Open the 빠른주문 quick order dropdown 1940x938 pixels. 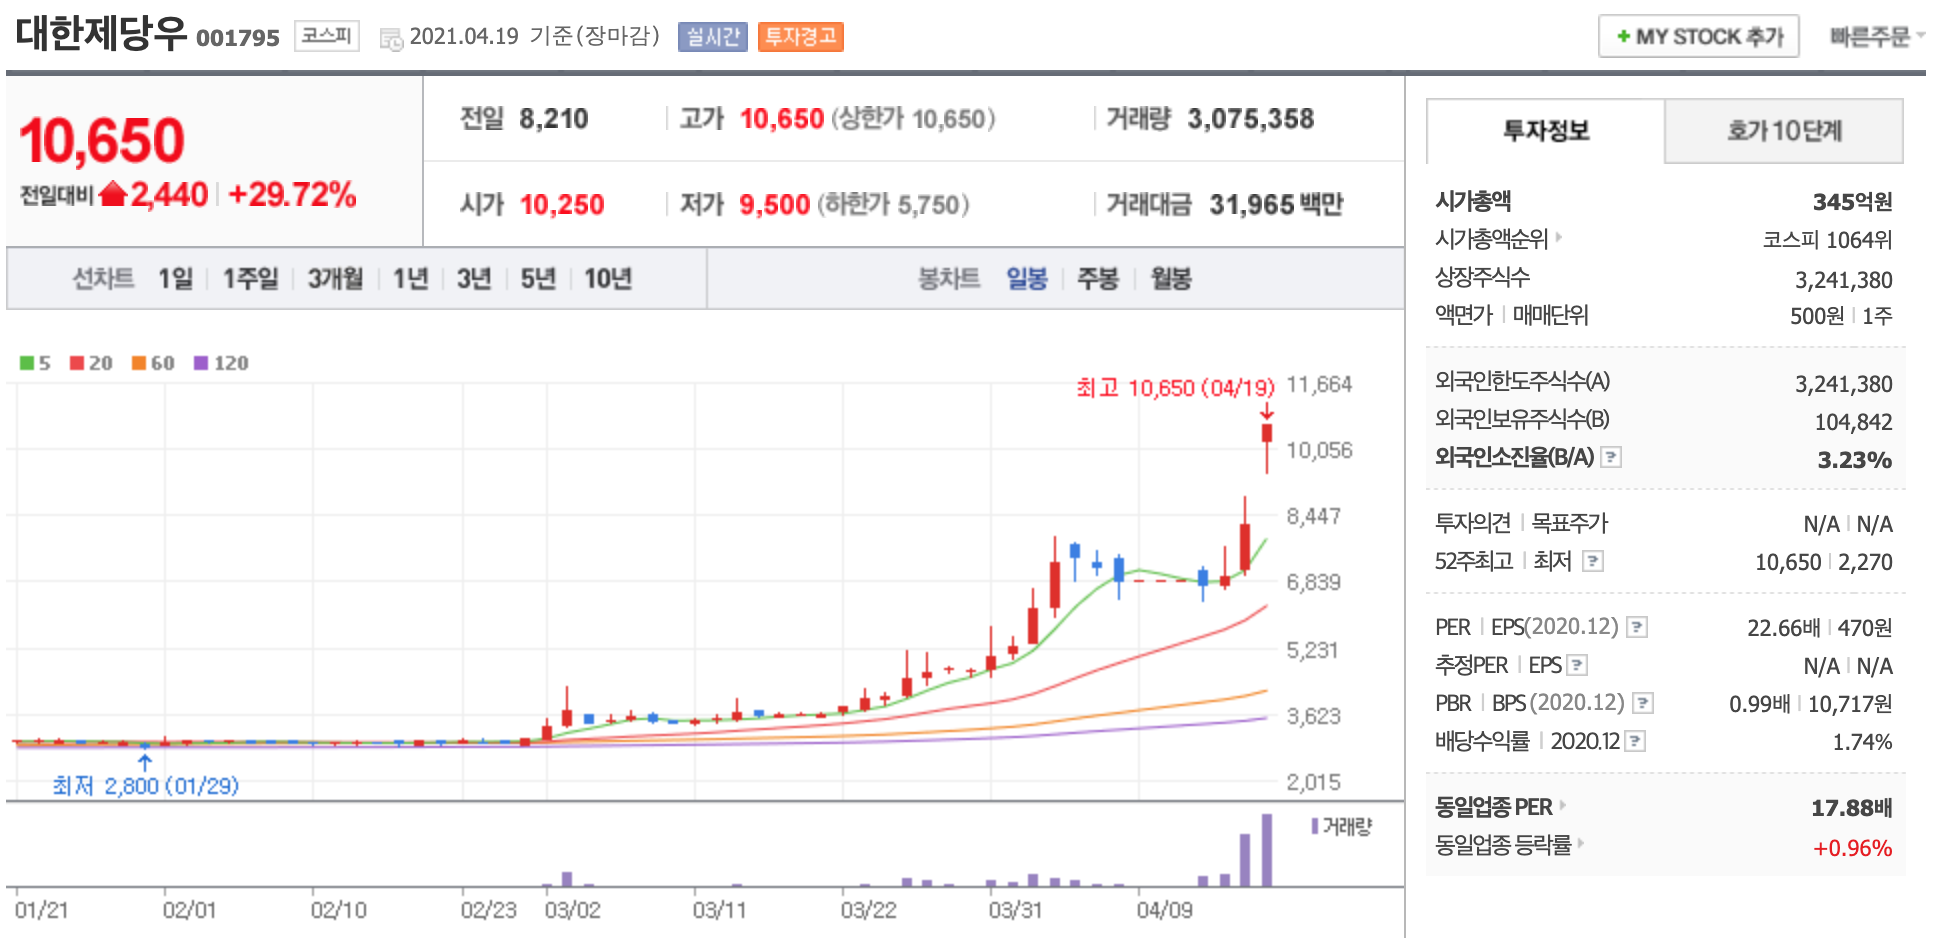1876,37
